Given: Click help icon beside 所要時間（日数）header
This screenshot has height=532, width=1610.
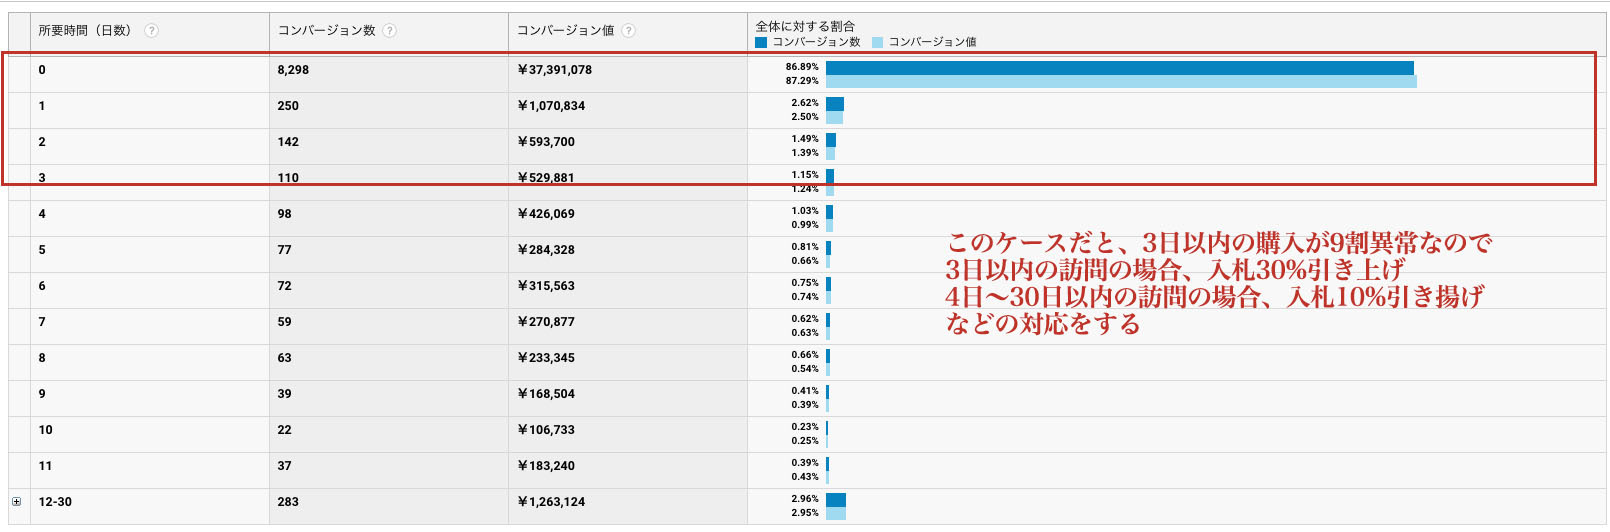Looking at the screenshot, I should click(x=151, y=31).
